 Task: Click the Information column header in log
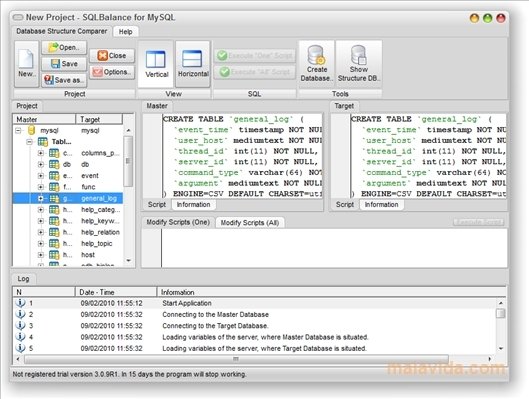click(x=331, y=292)
